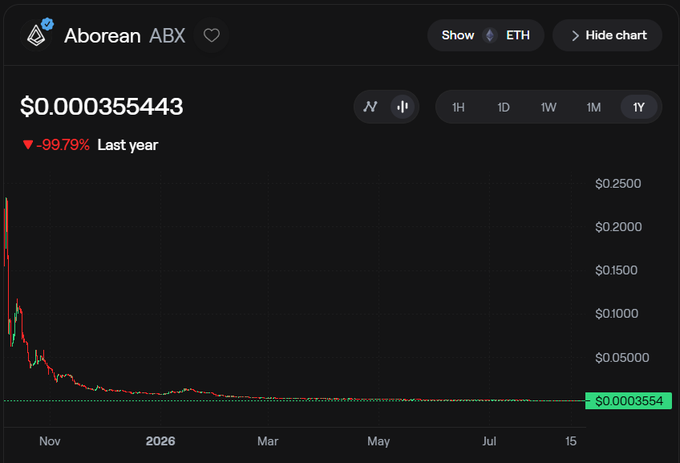680x463 pixels.
Task: Click the $0.2000 axis label
Action: [x=618, y=227]
